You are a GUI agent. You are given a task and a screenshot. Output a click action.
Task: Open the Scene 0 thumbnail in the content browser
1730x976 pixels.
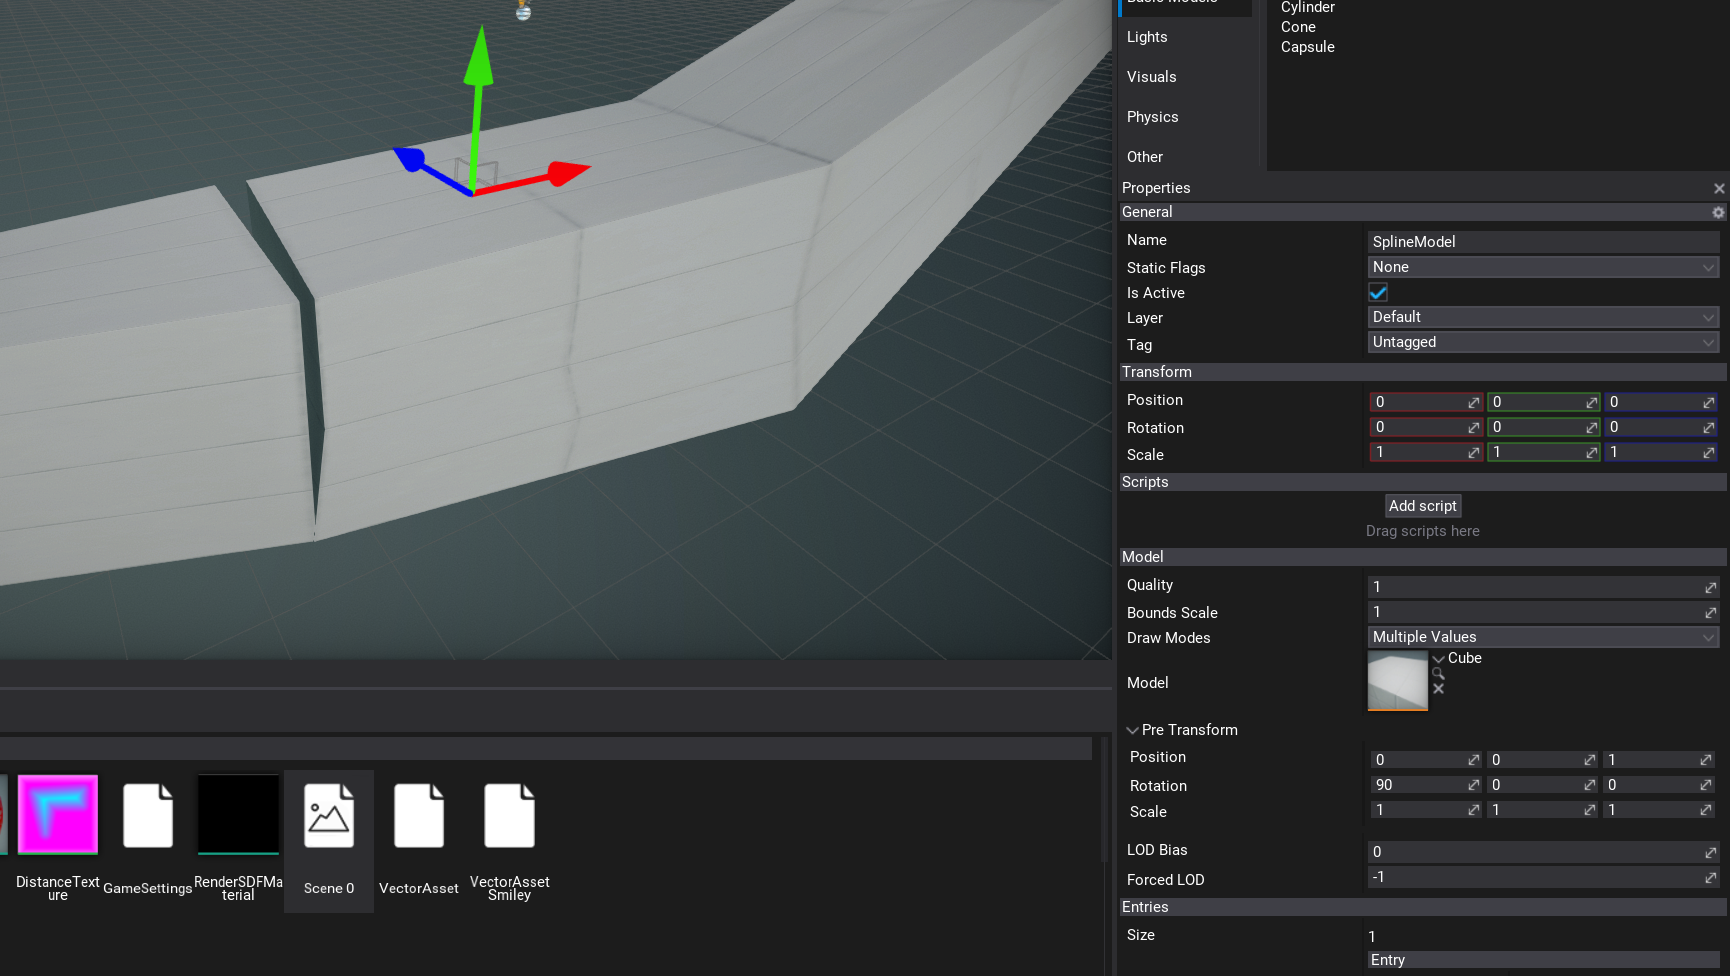pyautogui.click(x=328, y=815)
